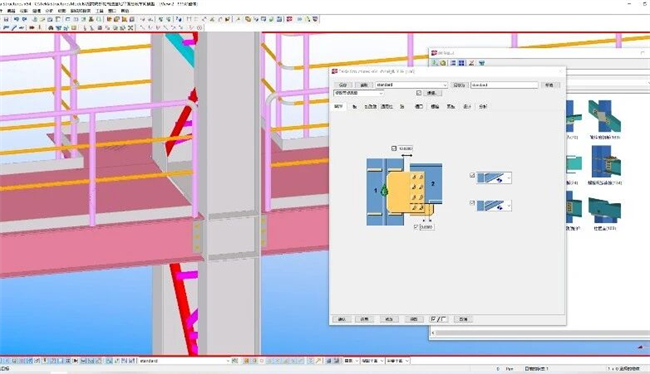Click the dimension input below the connection picture

[x=427, y=227]
